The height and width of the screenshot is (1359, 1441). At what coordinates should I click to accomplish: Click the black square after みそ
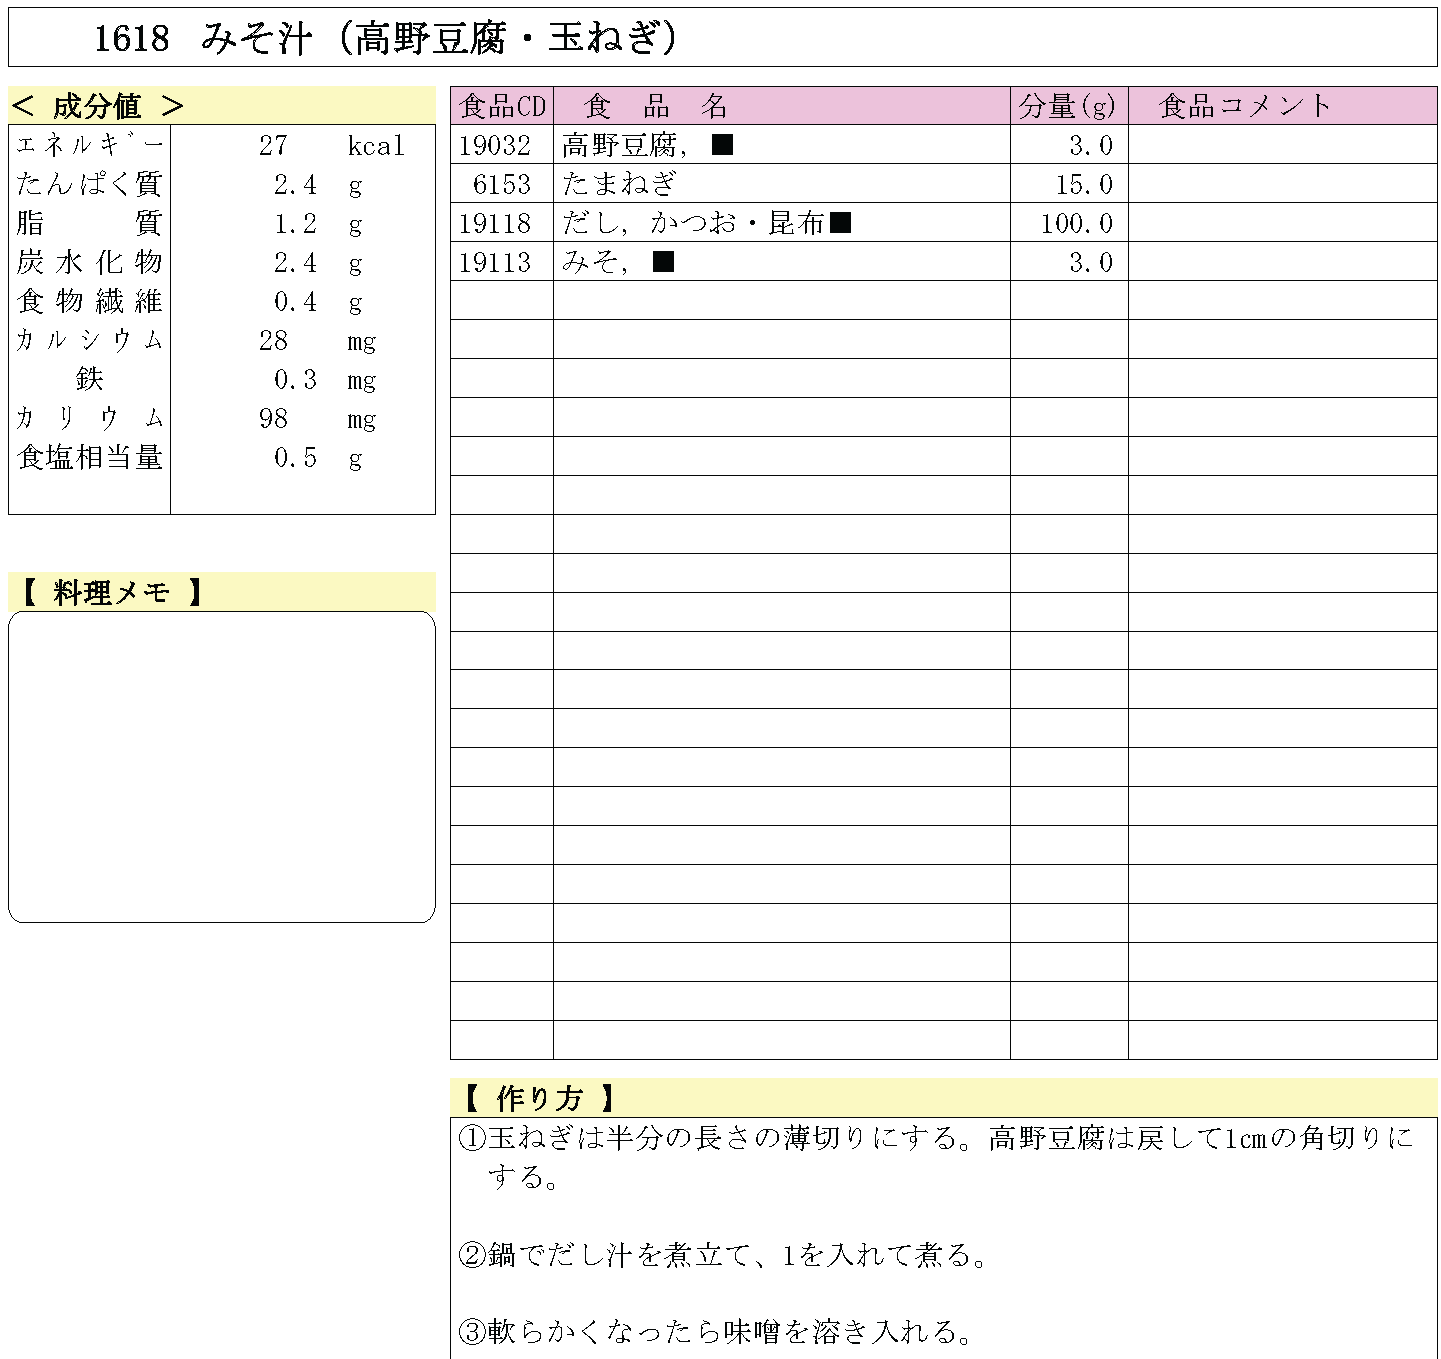pyautogui.click(x=663, y=262)
